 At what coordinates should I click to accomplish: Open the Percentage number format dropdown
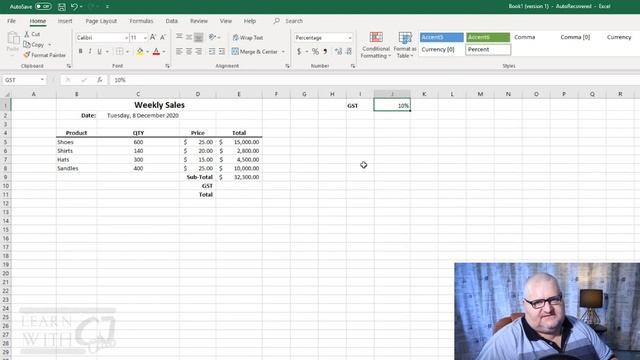pos(350,38)
